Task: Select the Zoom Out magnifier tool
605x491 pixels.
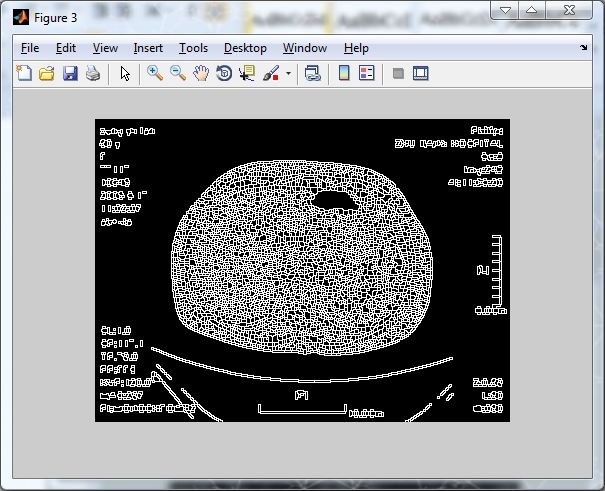Action: (x=178, y=73)
